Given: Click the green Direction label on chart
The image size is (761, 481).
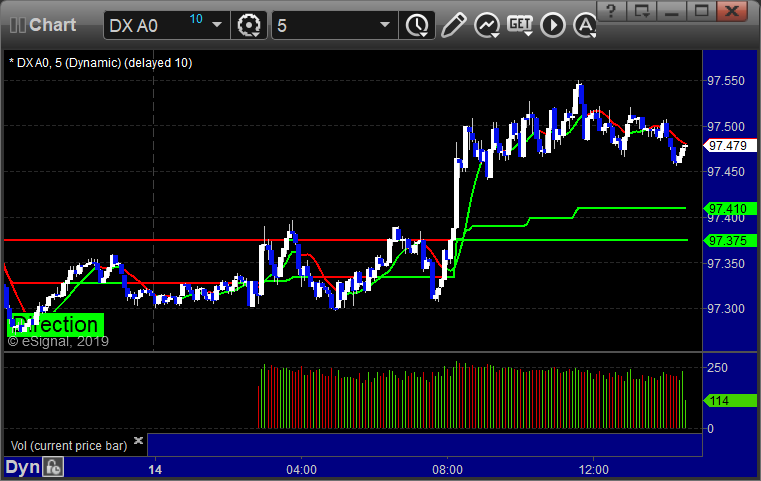Looking at the screenshot, I should point(55,325).
